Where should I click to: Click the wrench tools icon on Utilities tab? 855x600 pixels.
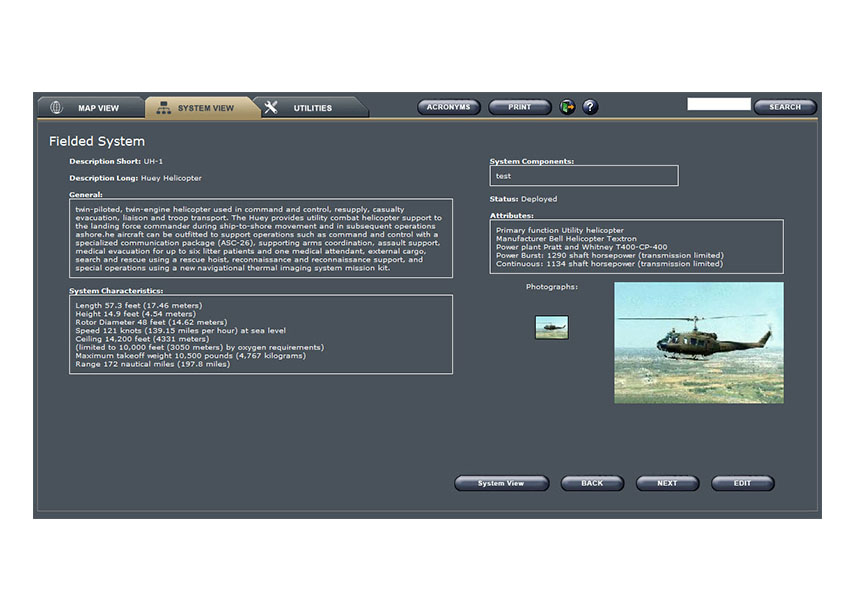(271, 107)
